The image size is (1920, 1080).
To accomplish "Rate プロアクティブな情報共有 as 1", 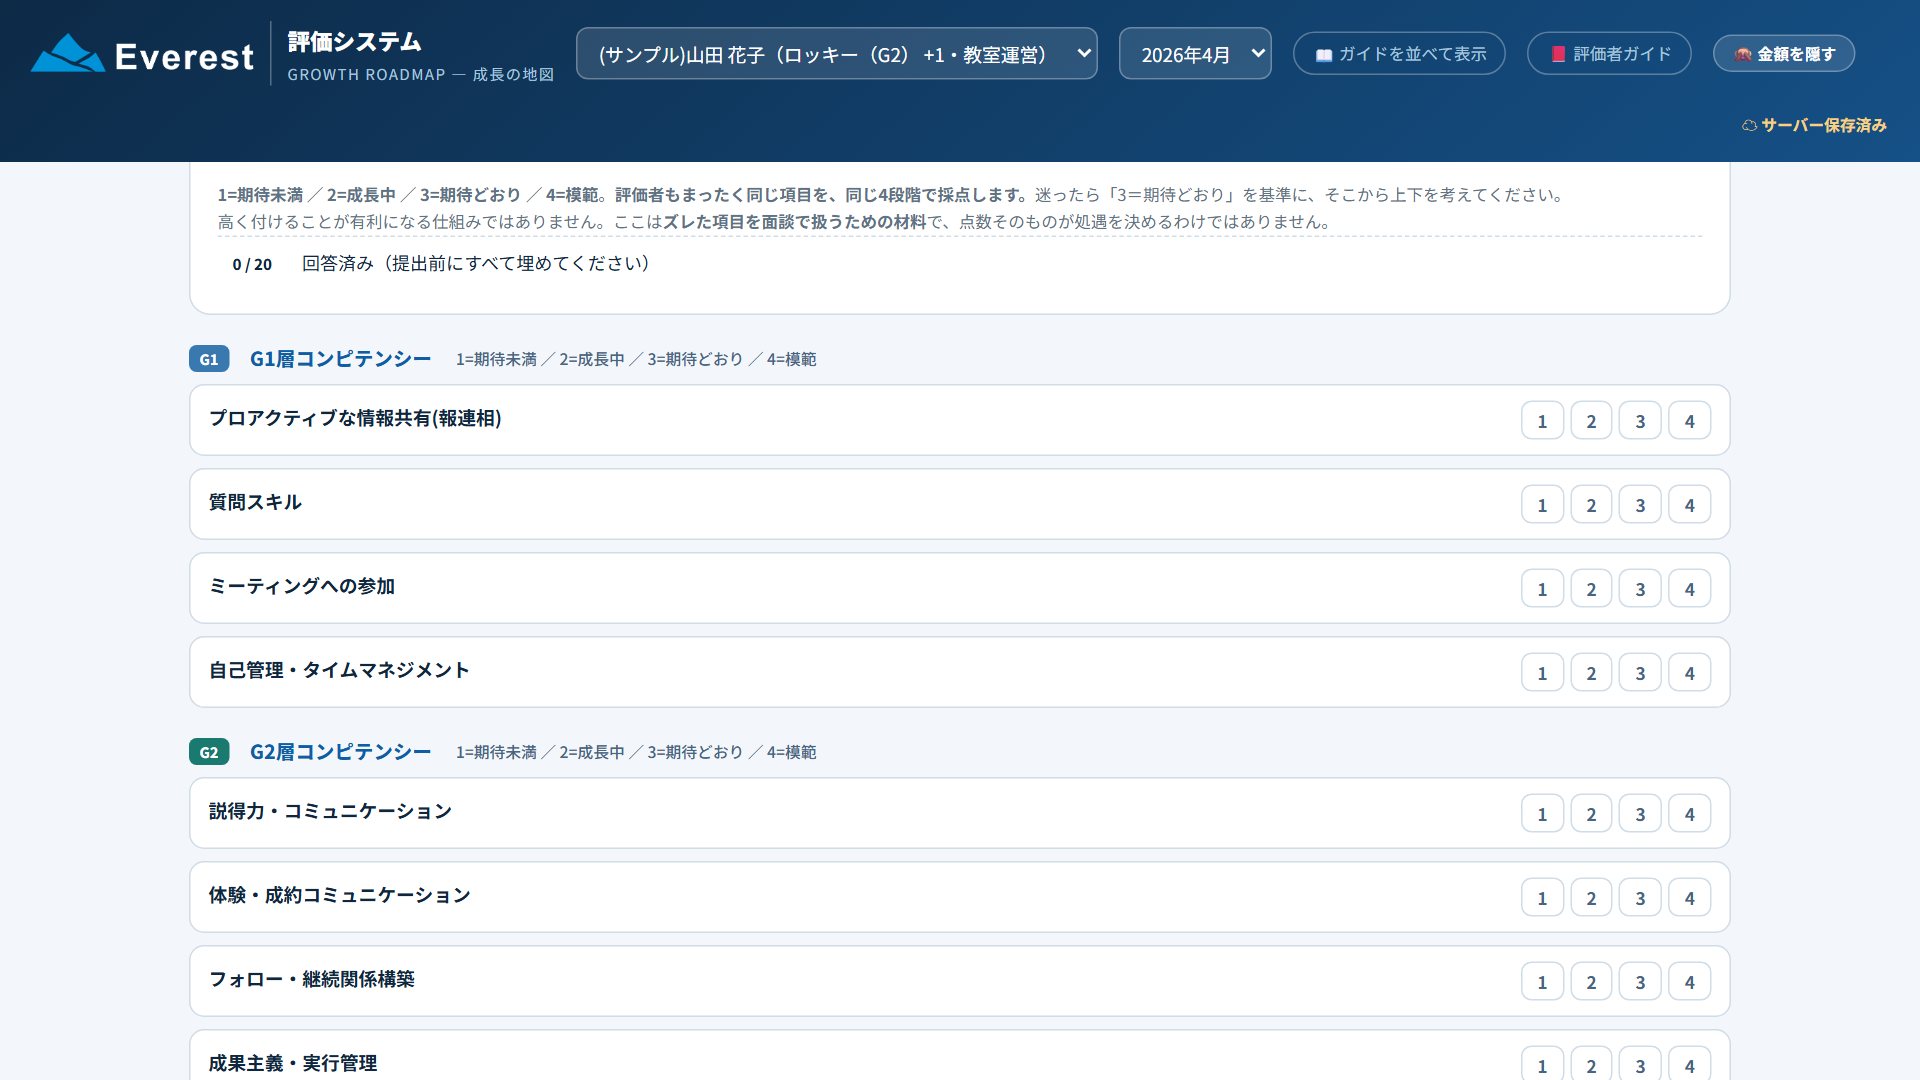I will pyautogui.click(x=1542, y=421).
